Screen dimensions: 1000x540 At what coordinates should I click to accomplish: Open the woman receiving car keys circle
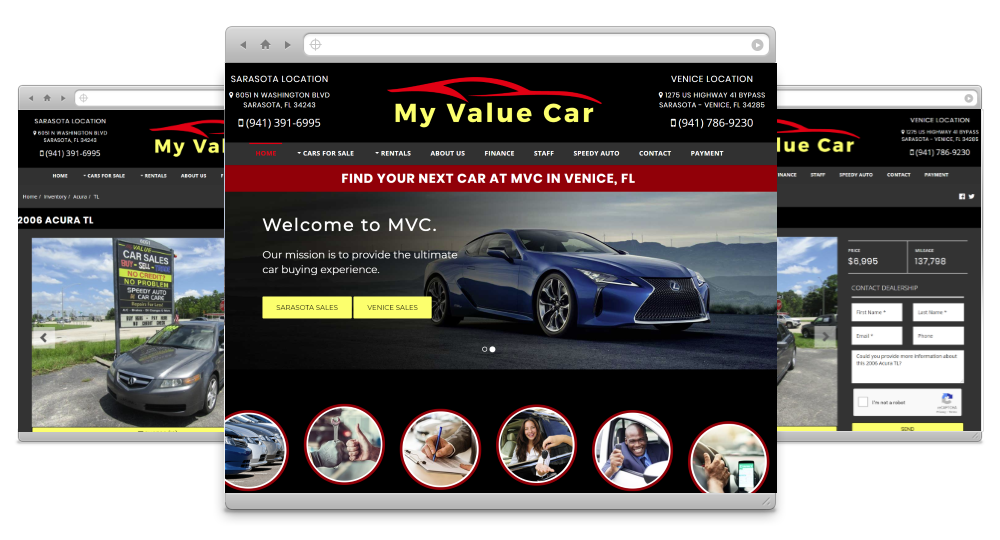point(536,445)
